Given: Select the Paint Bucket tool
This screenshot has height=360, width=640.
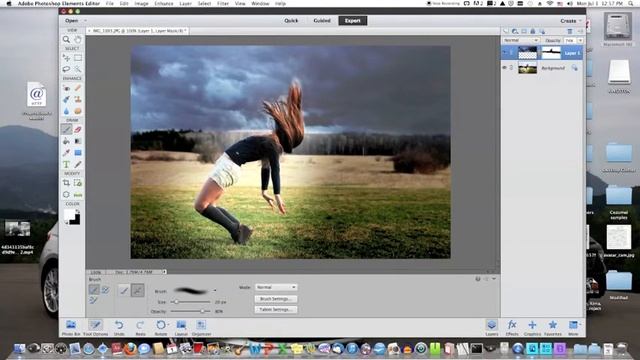Looking at the screenshot, I should tap(66, 141).
